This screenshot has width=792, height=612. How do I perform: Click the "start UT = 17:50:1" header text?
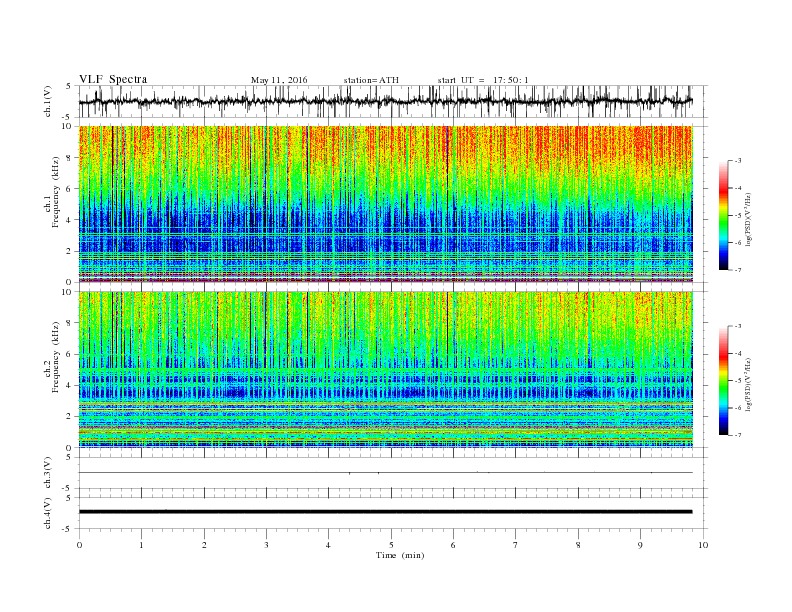click(x=483, y=80)
